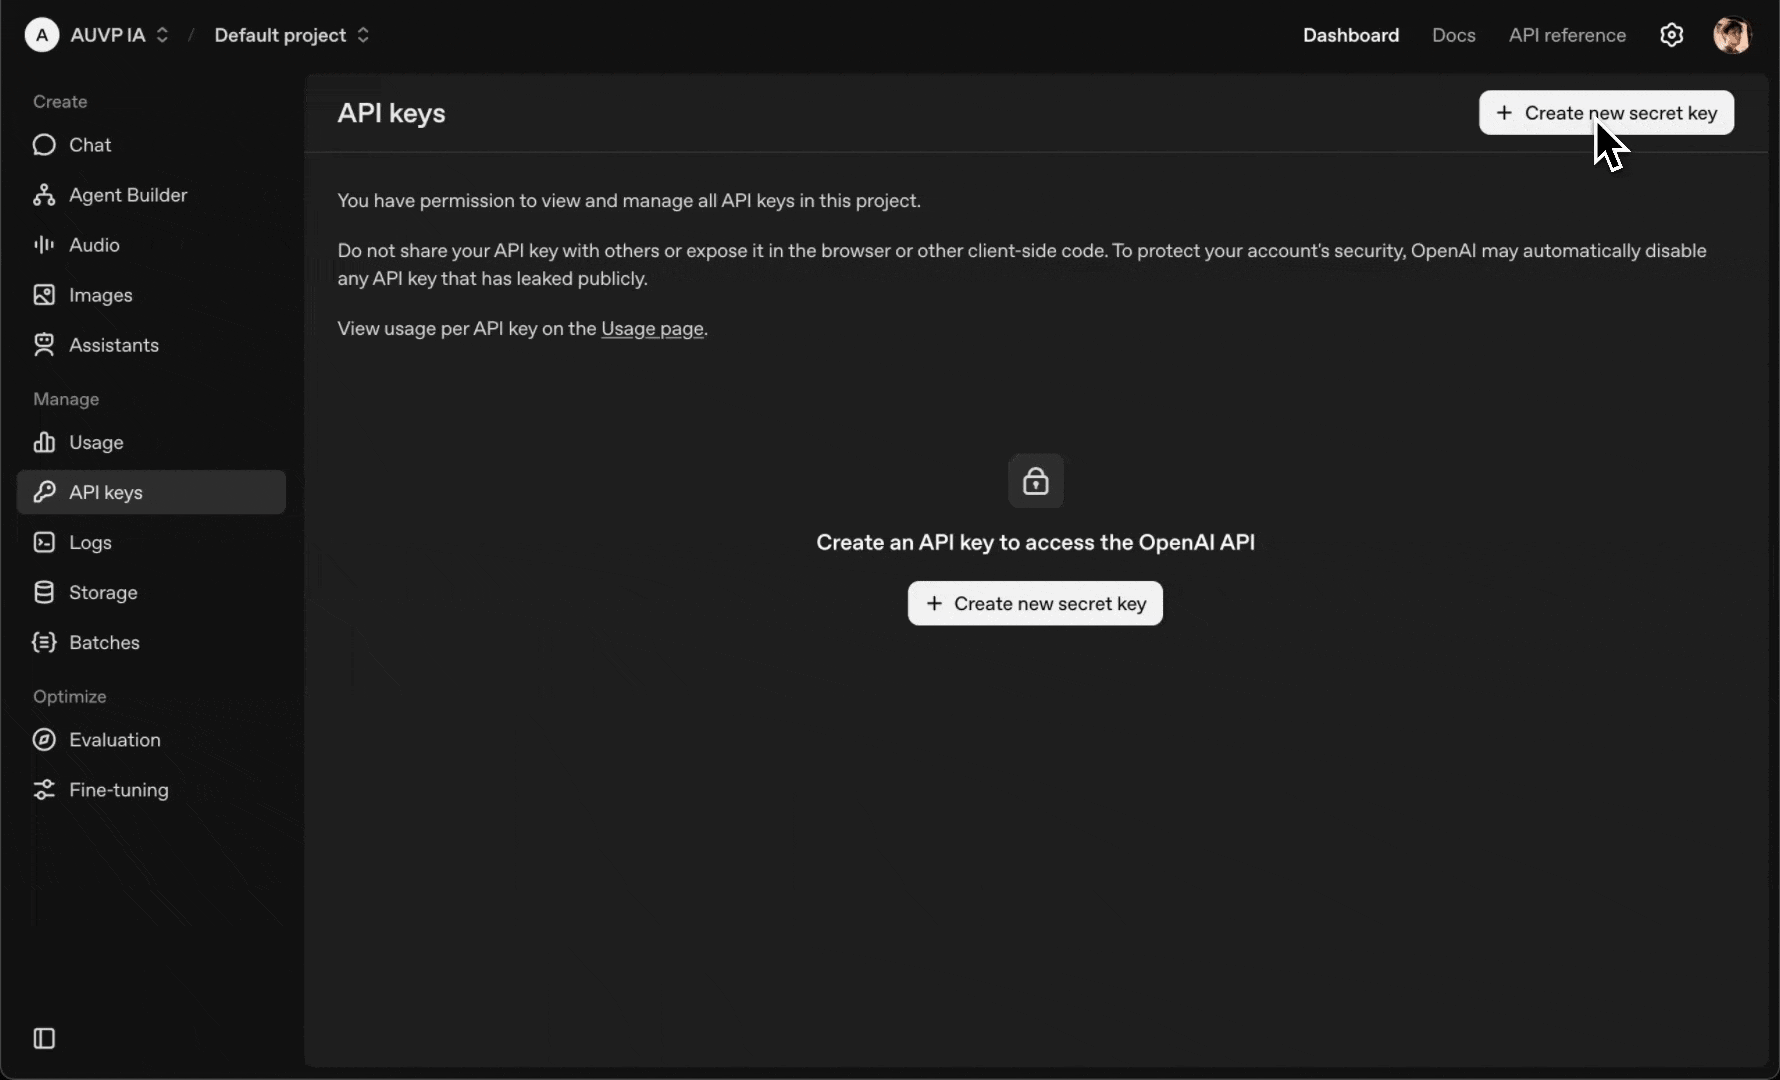Collapse the sidebar with the panel toggle
1780x1080 pixels.
43,1039
